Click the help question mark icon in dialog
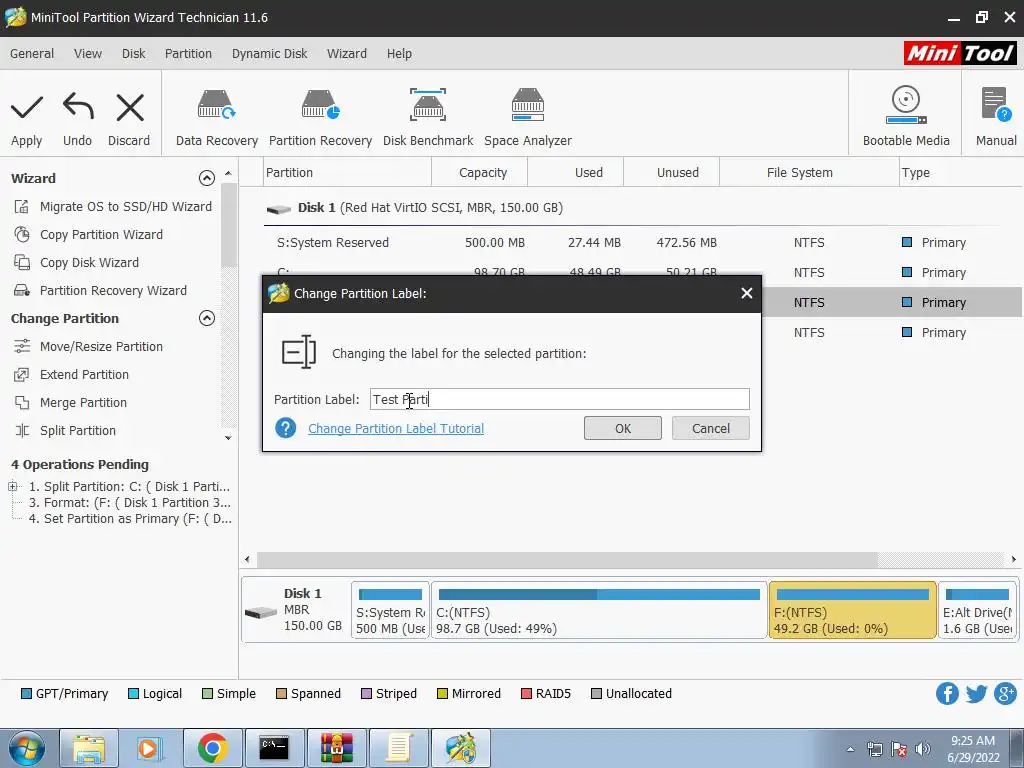 point(285,428)
